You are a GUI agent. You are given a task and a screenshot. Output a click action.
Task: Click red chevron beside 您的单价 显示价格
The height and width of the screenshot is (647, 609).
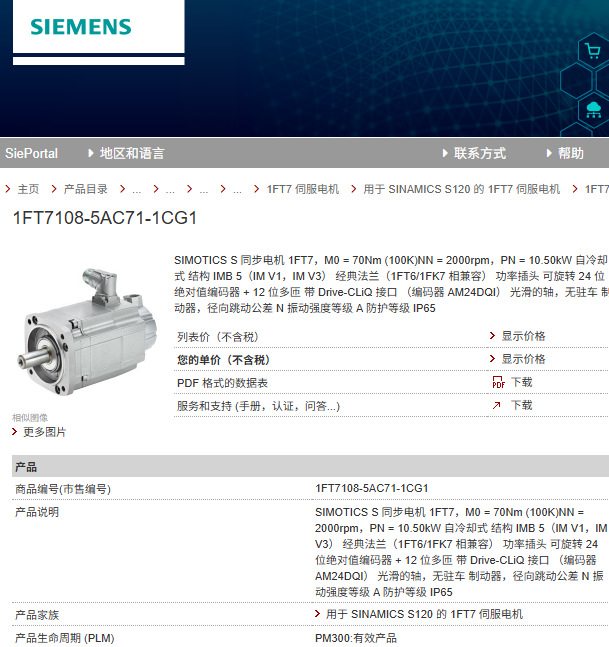[492, 359]
